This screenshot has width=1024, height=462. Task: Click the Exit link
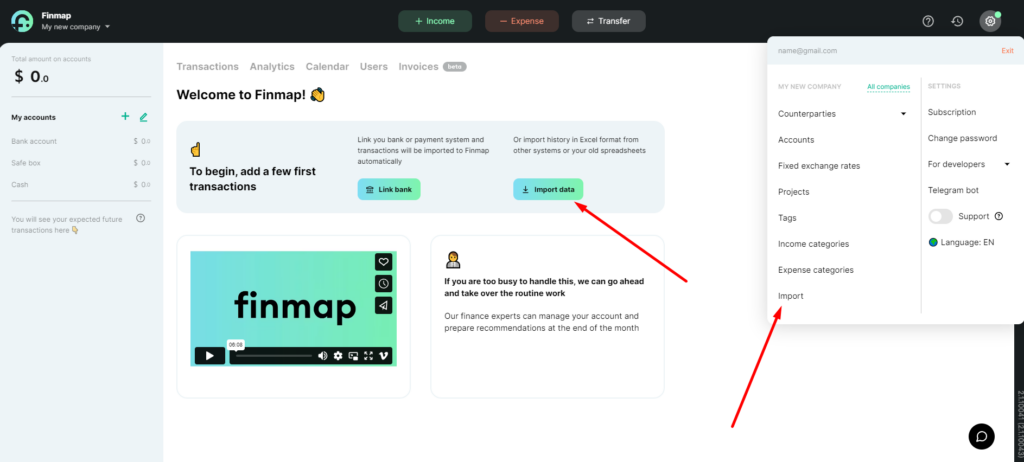click(1007, 50)
